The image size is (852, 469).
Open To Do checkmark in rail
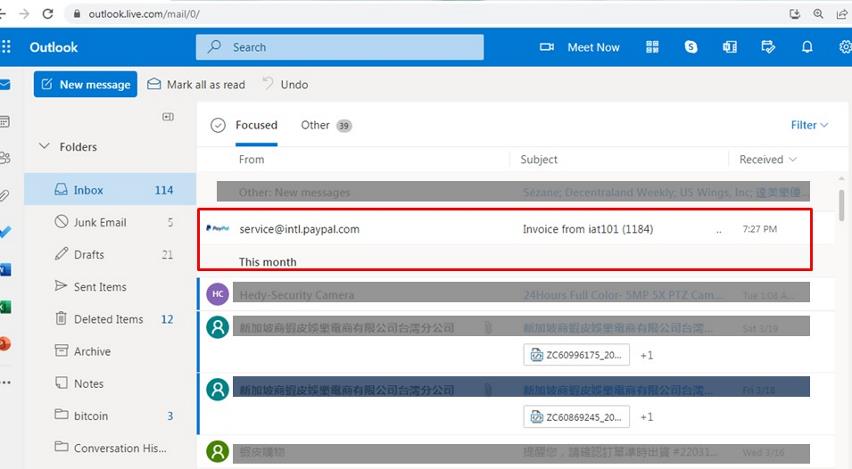point(5,232)
